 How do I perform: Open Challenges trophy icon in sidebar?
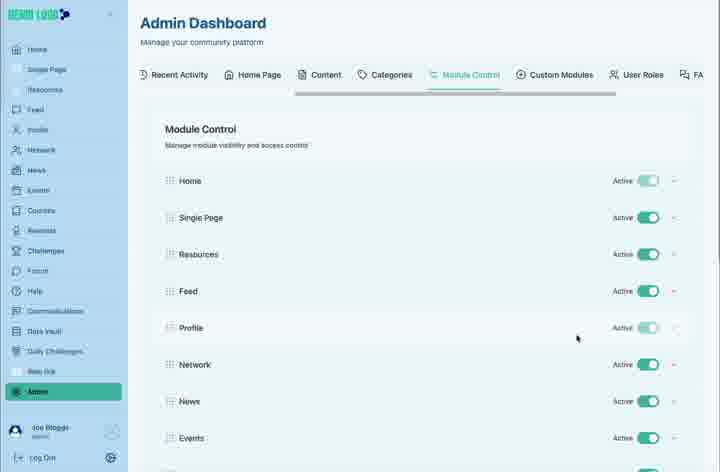click(x=17, y=251)
